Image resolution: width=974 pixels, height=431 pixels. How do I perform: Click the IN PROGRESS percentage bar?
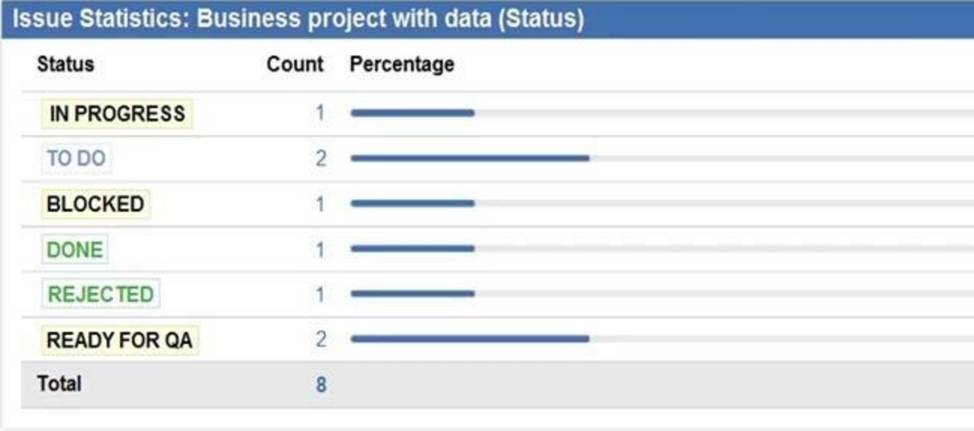(662, 114)
